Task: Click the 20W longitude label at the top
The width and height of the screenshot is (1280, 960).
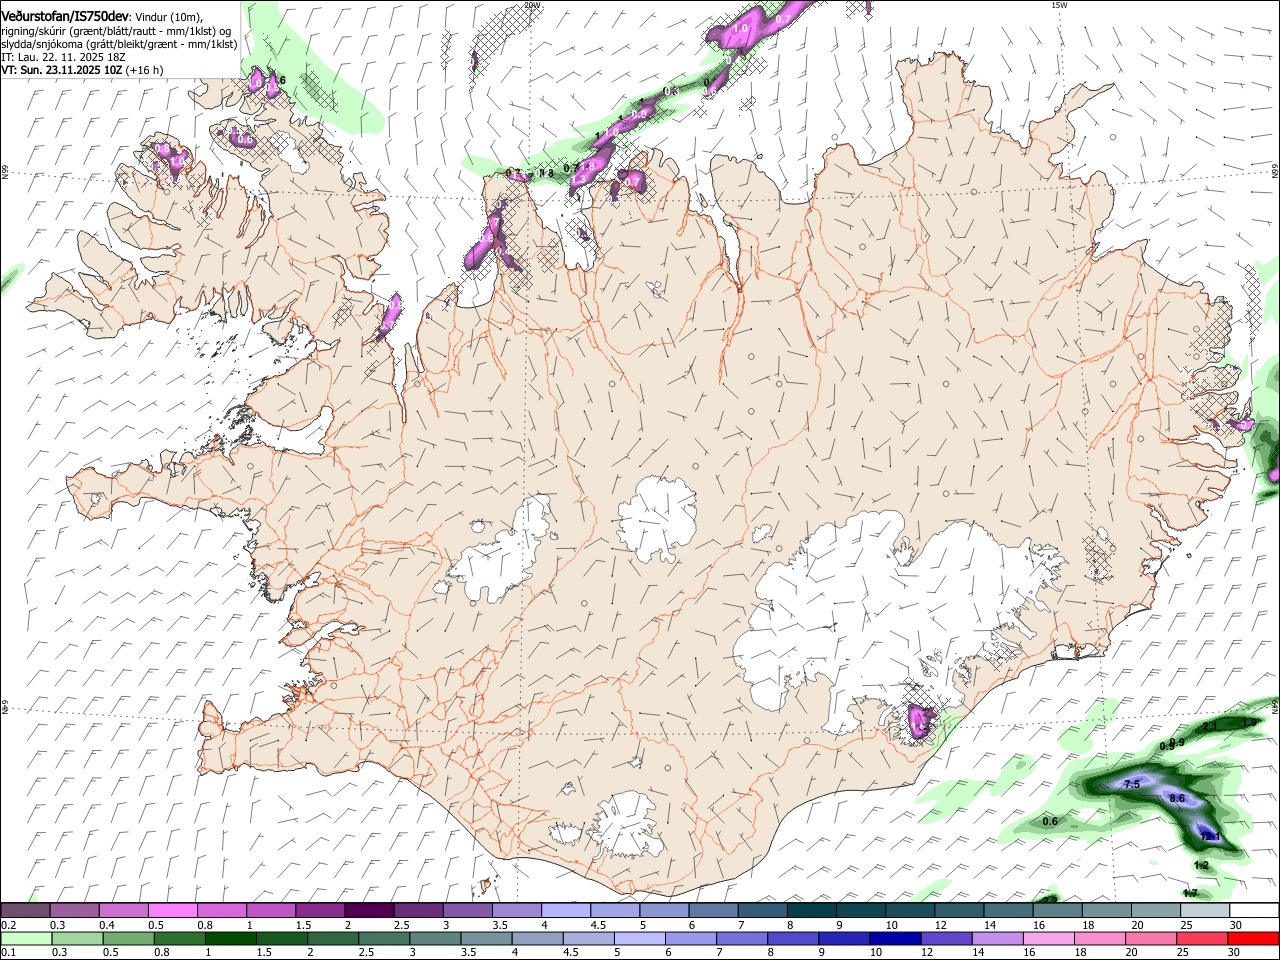Action: [532, 5]
